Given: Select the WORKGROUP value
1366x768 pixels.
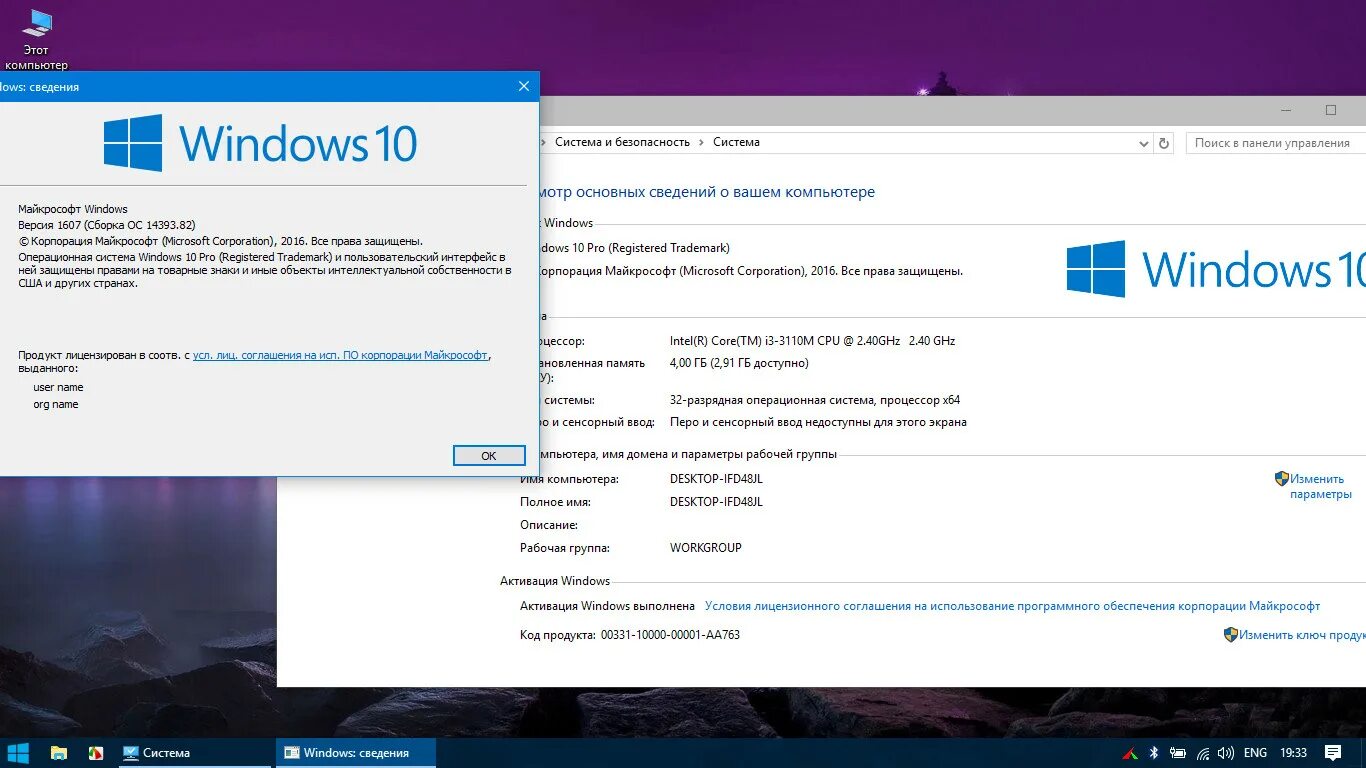Looking at the screenshot, I should (x=706, y=548).
